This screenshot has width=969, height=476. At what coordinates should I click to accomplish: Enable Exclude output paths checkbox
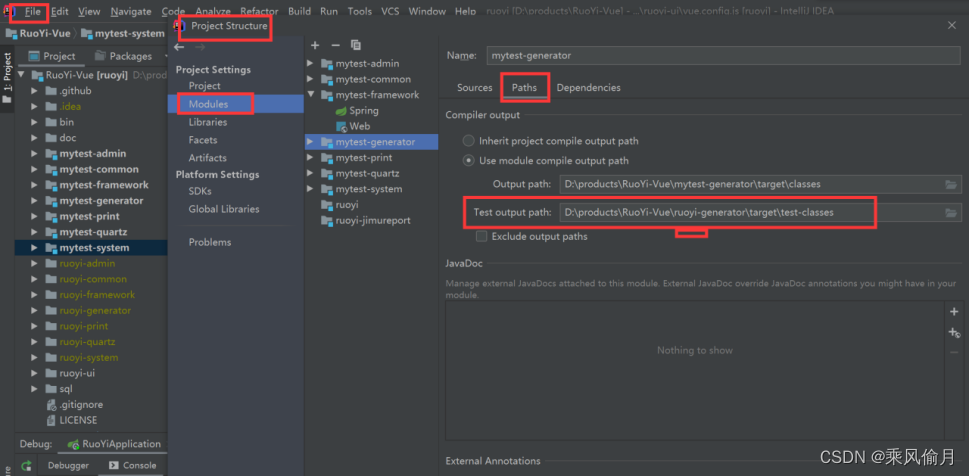(482, 237)
